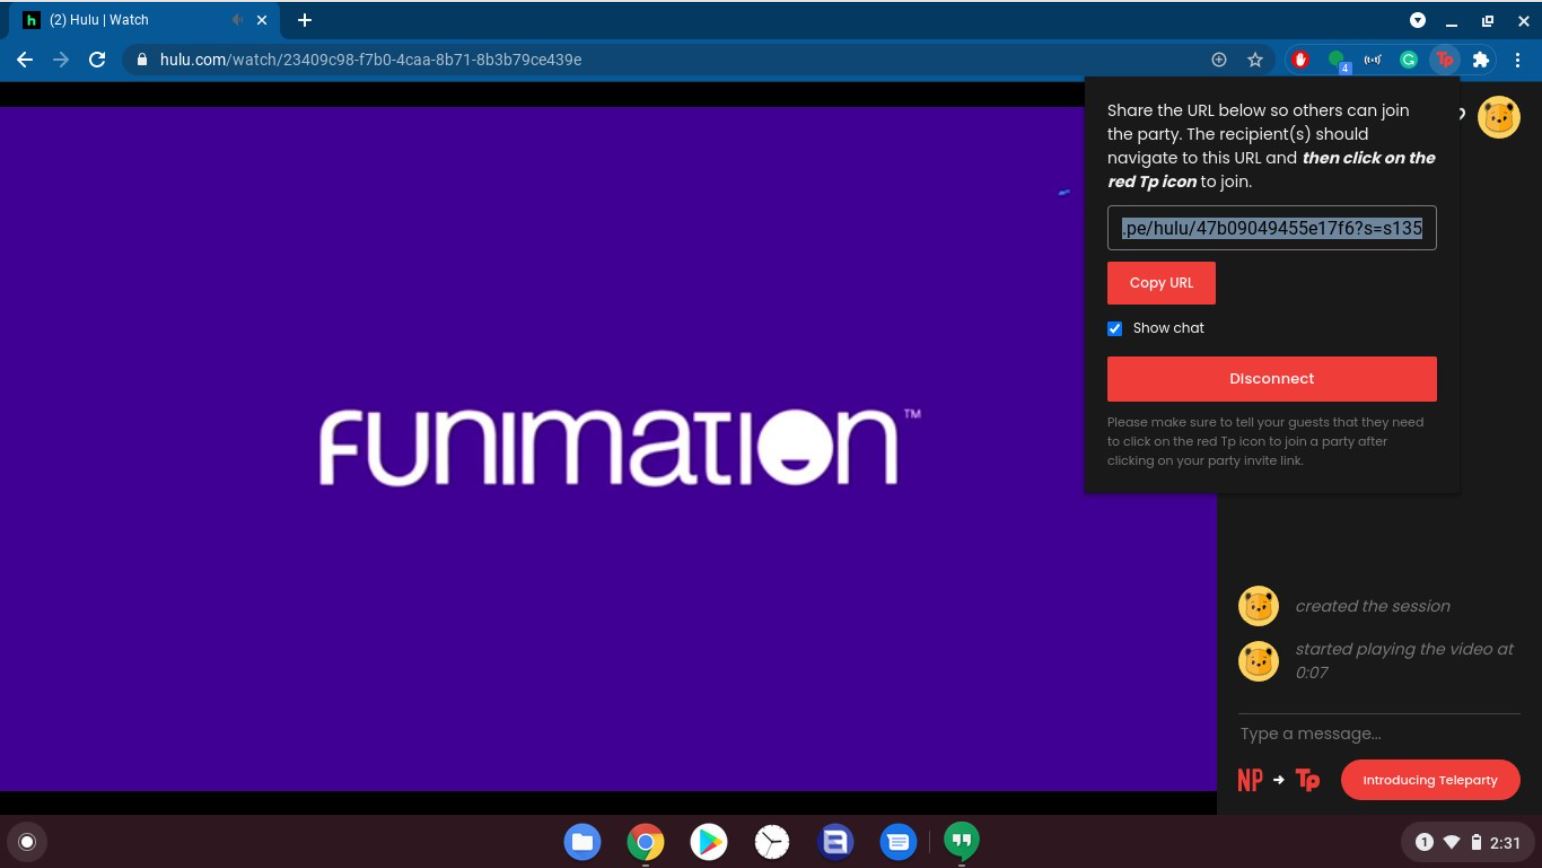Disconnect from the Teleparty session

coord(1271,379)
